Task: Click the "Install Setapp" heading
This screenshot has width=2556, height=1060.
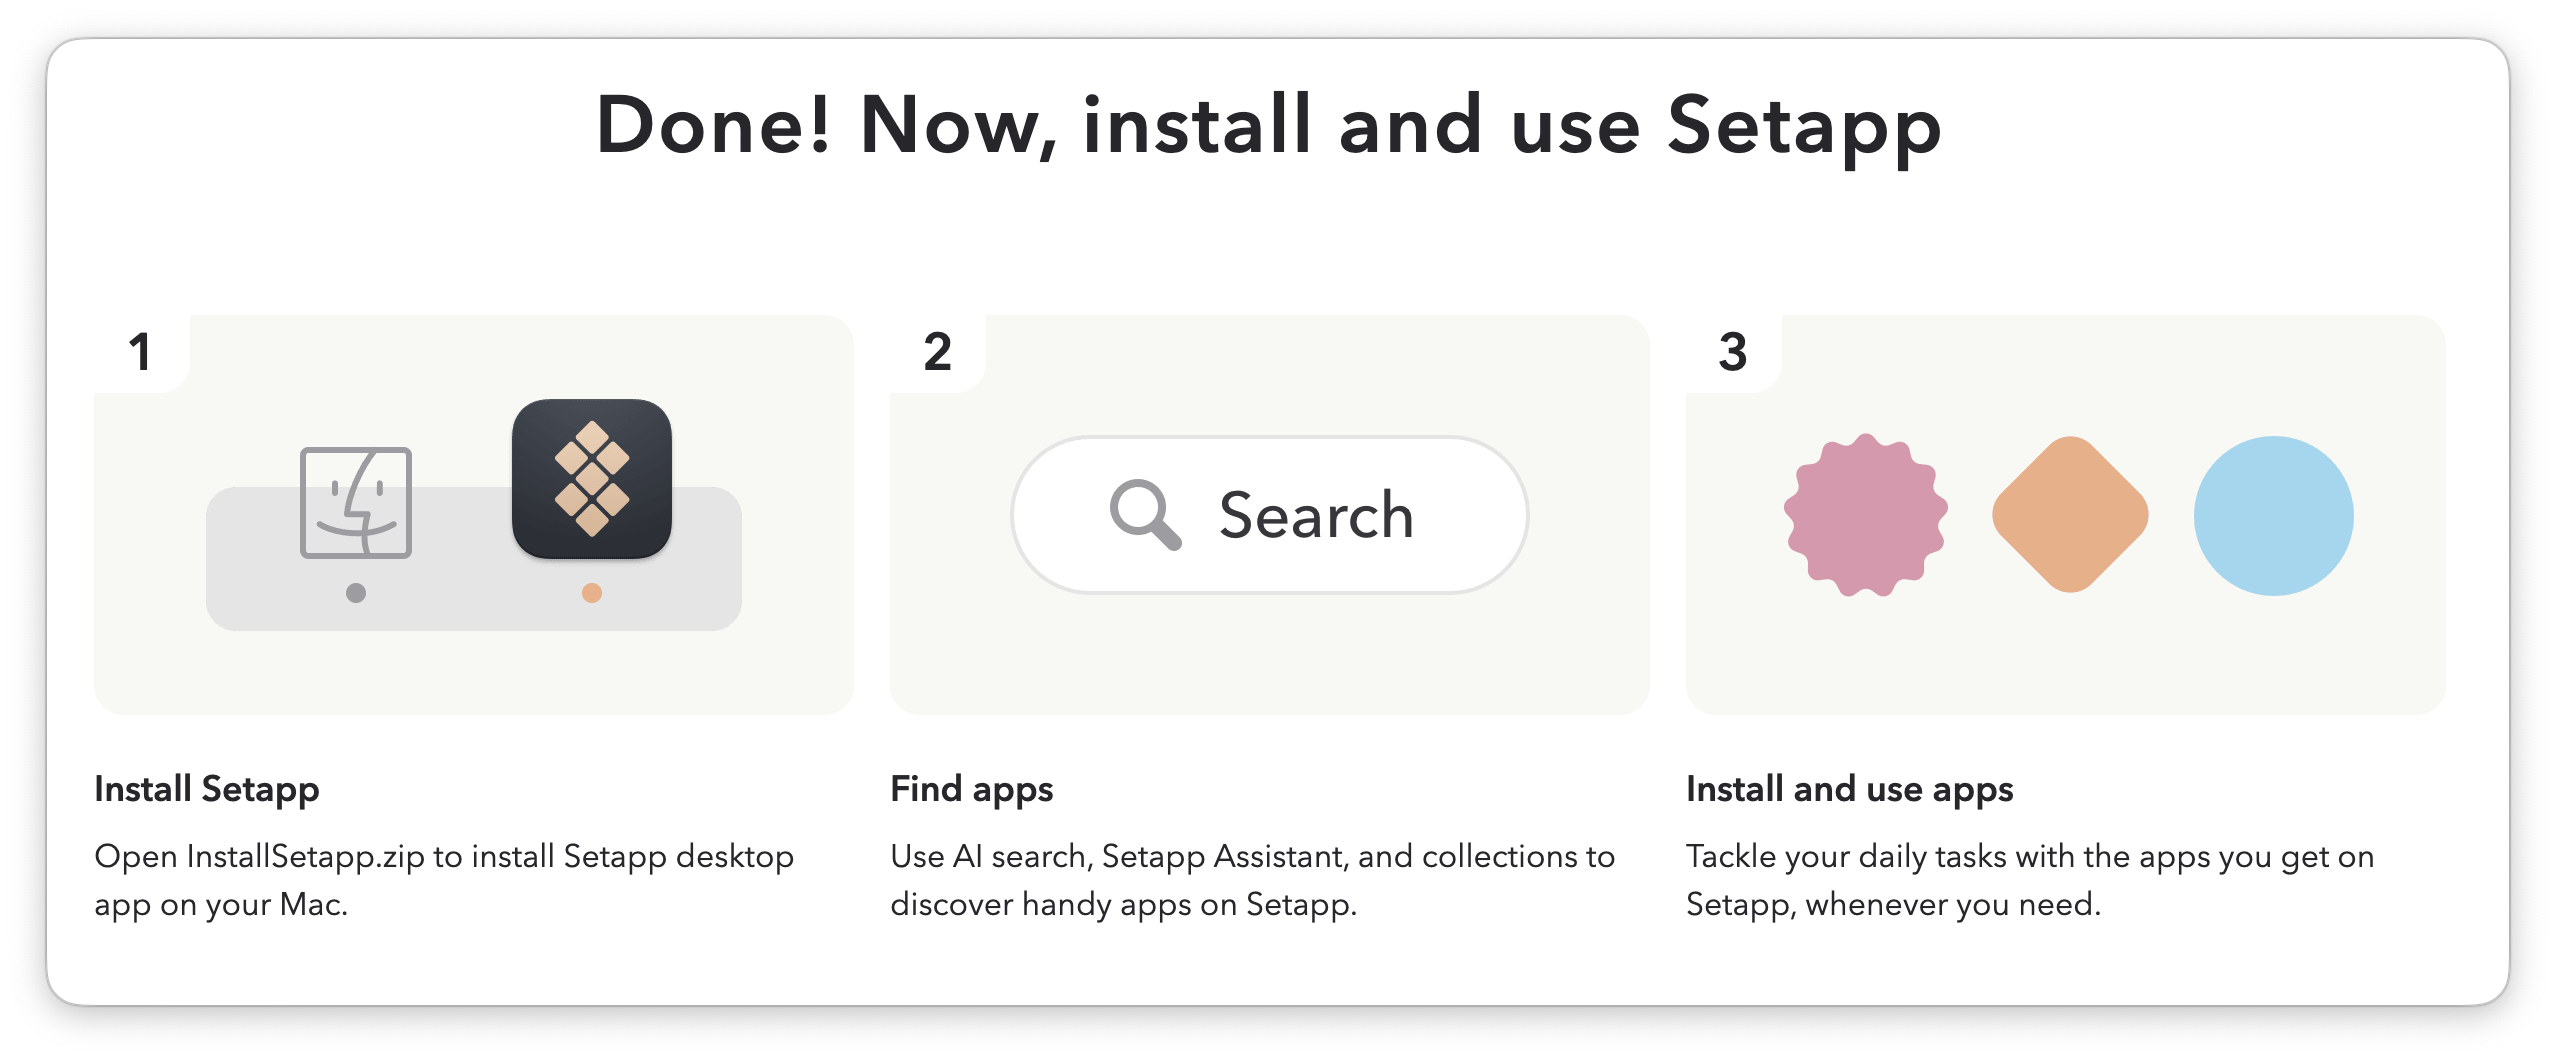Action: (x=207, y=789)
